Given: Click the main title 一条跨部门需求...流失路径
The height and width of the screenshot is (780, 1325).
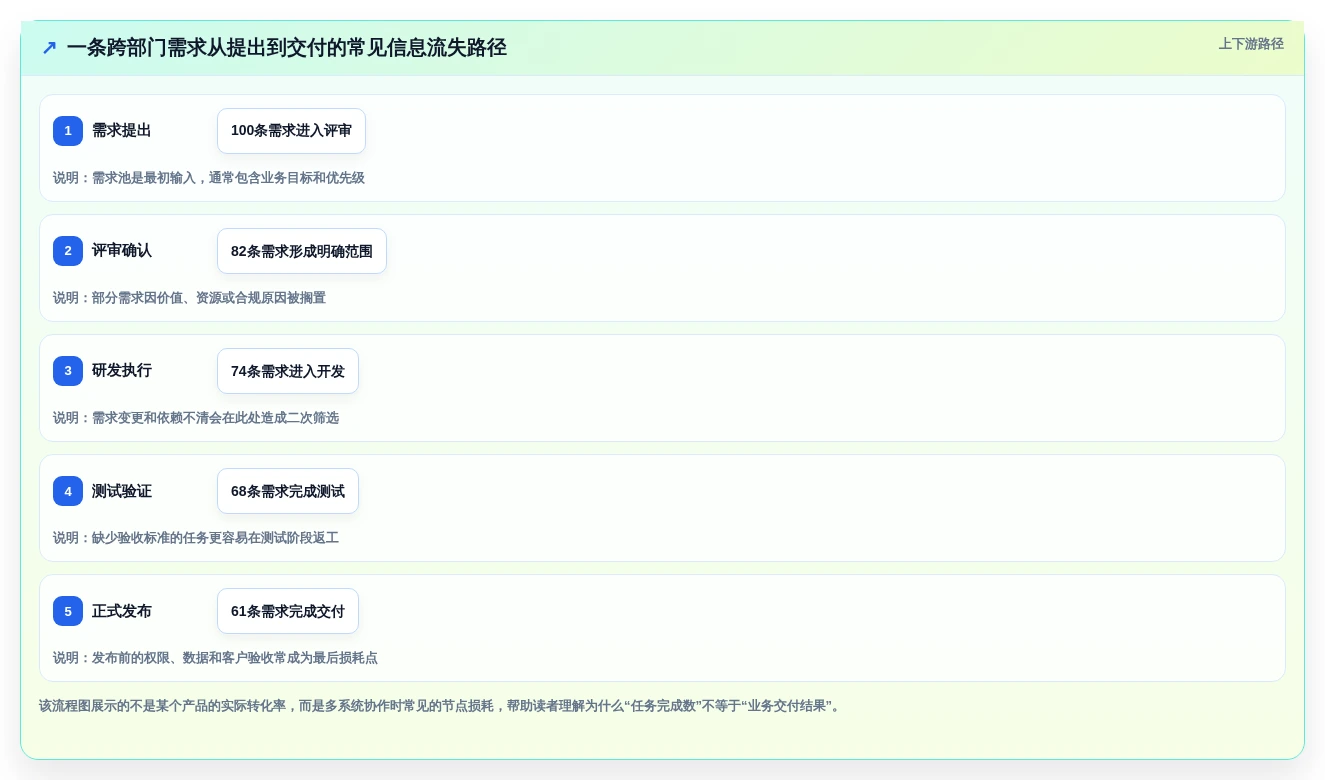Looking at the screenshot, I should [x=287, y=48].
